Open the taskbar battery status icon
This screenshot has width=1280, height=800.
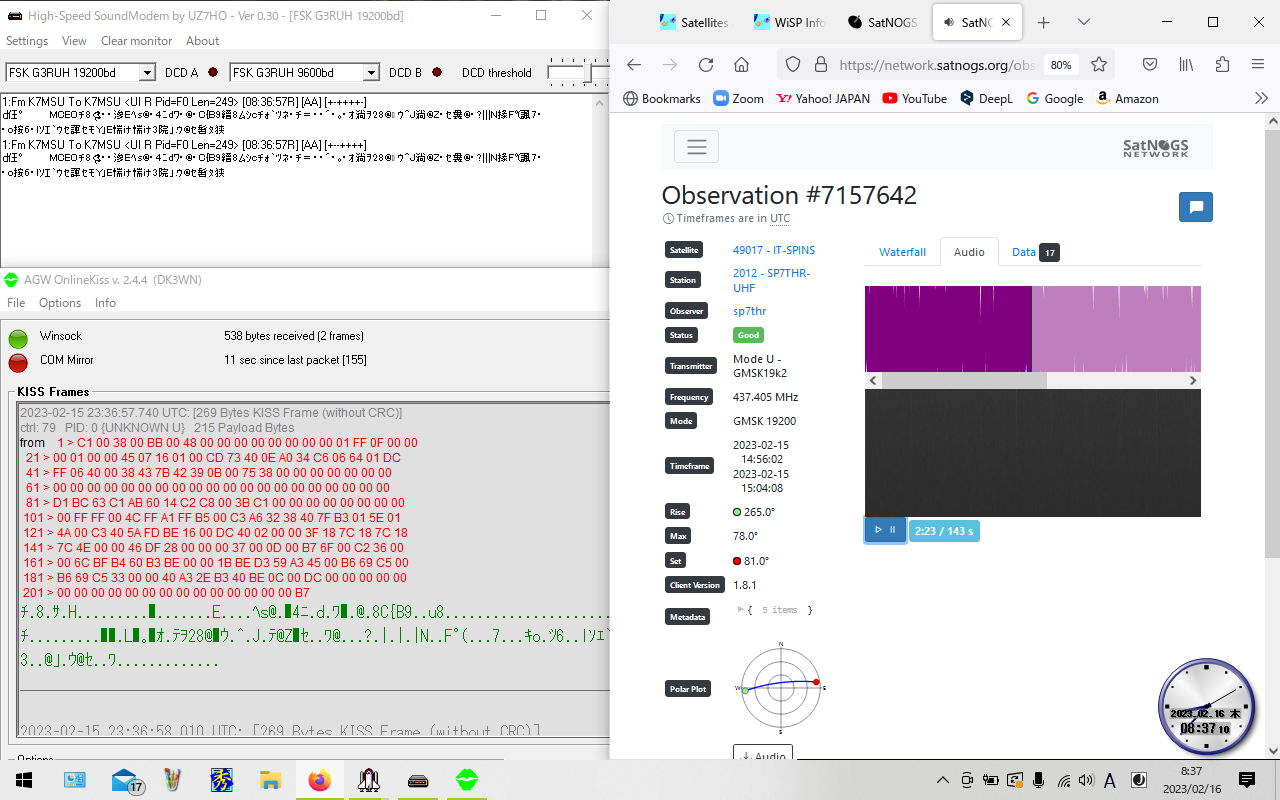point(991,780)
